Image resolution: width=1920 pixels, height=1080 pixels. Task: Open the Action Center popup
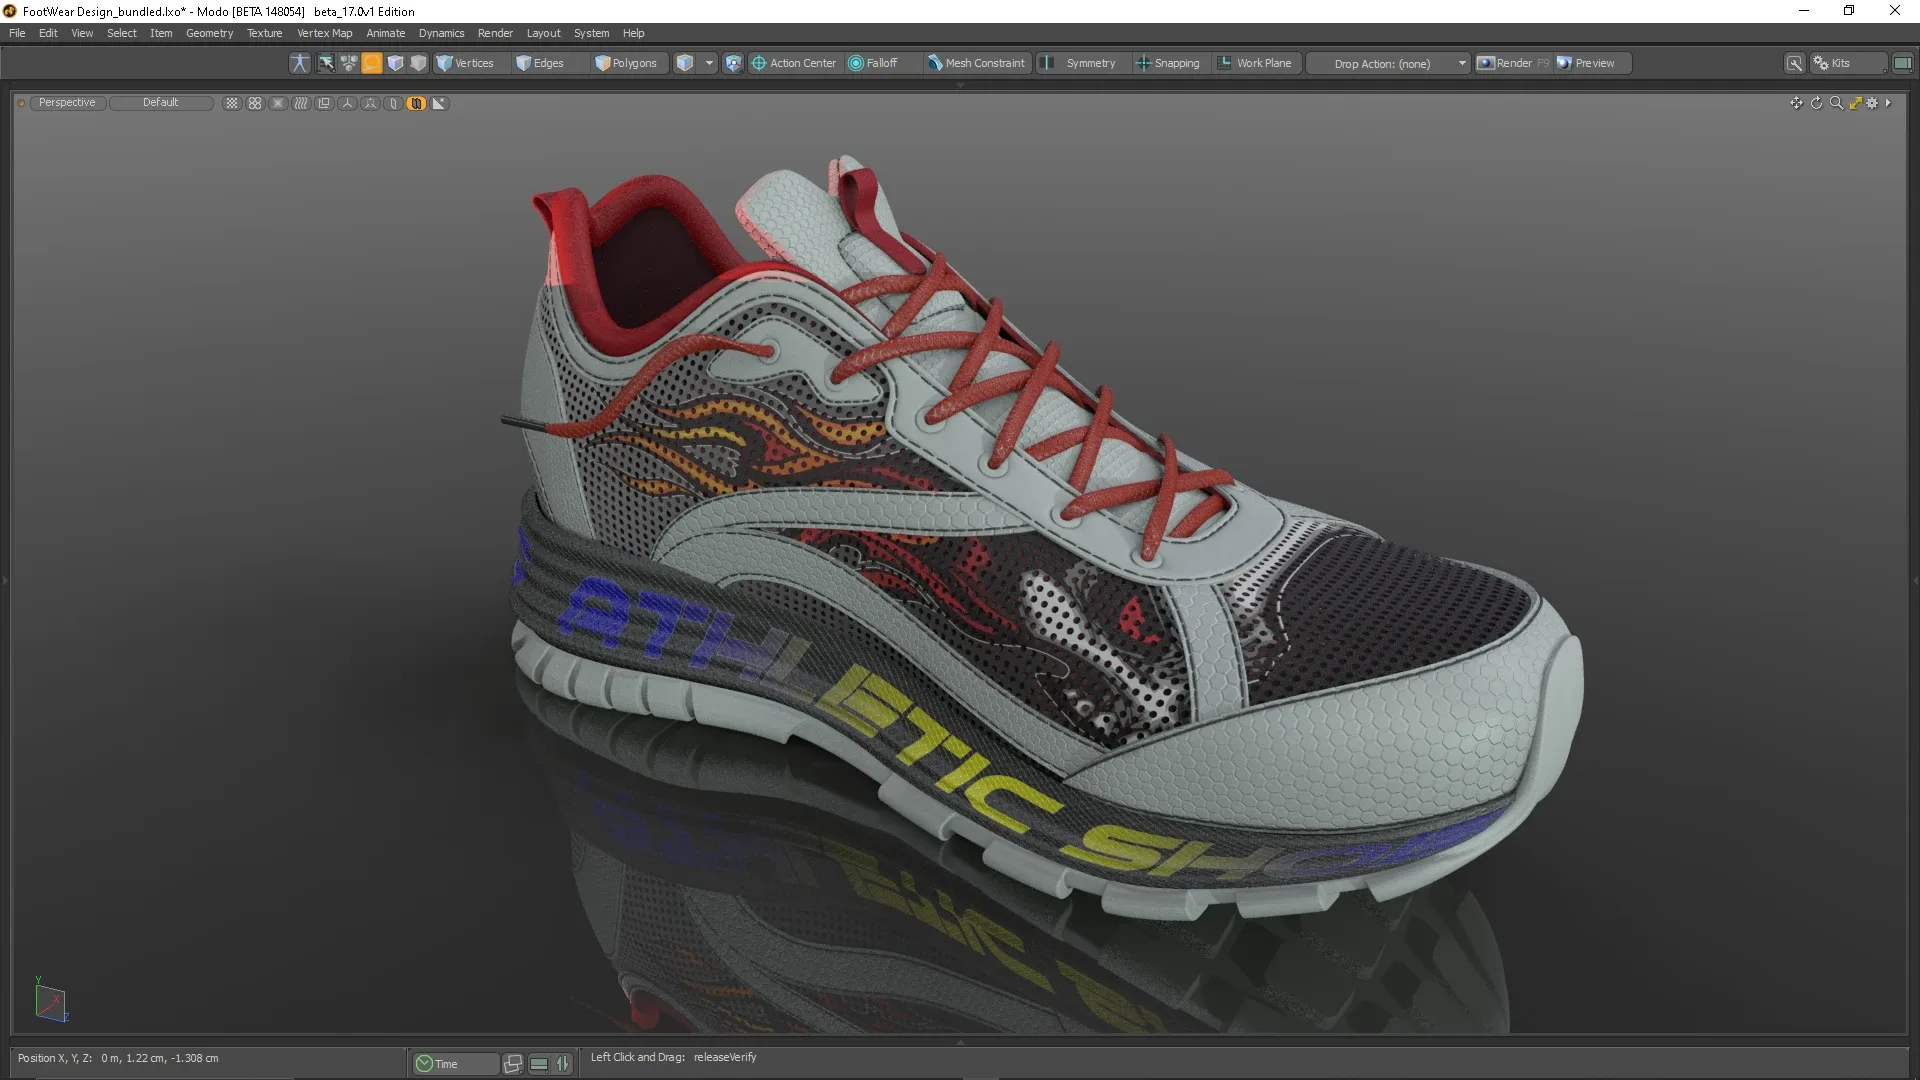[794, 63]
